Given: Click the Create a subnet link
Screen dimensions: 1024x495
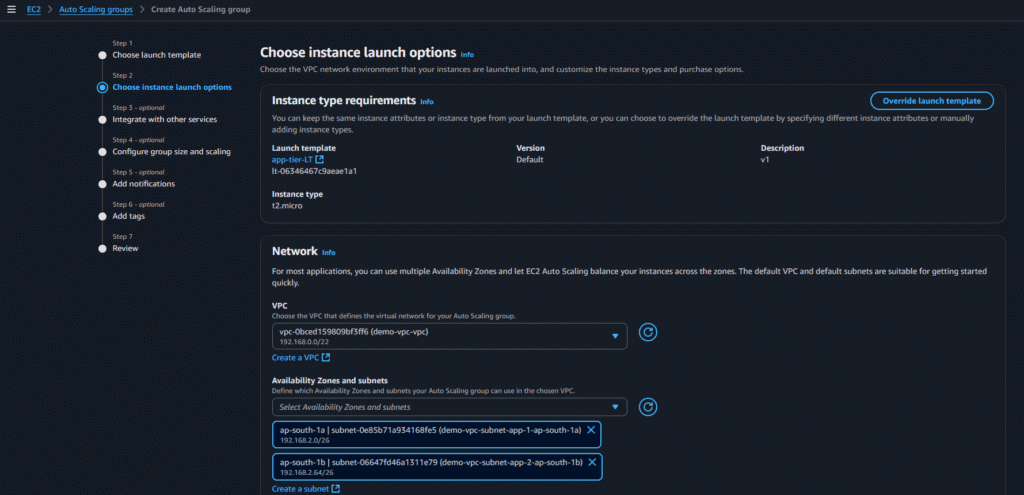Looking at the screenshot, I should [301, 488].
